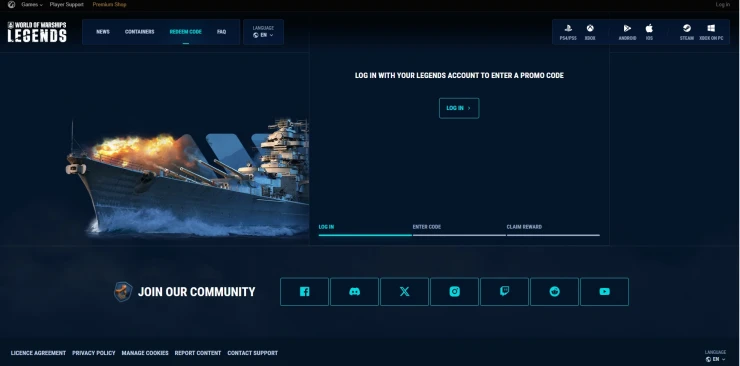This screenshot has width=740, height=366.
Task: Click the promo code login prompt text
Action: coord(459,75)
